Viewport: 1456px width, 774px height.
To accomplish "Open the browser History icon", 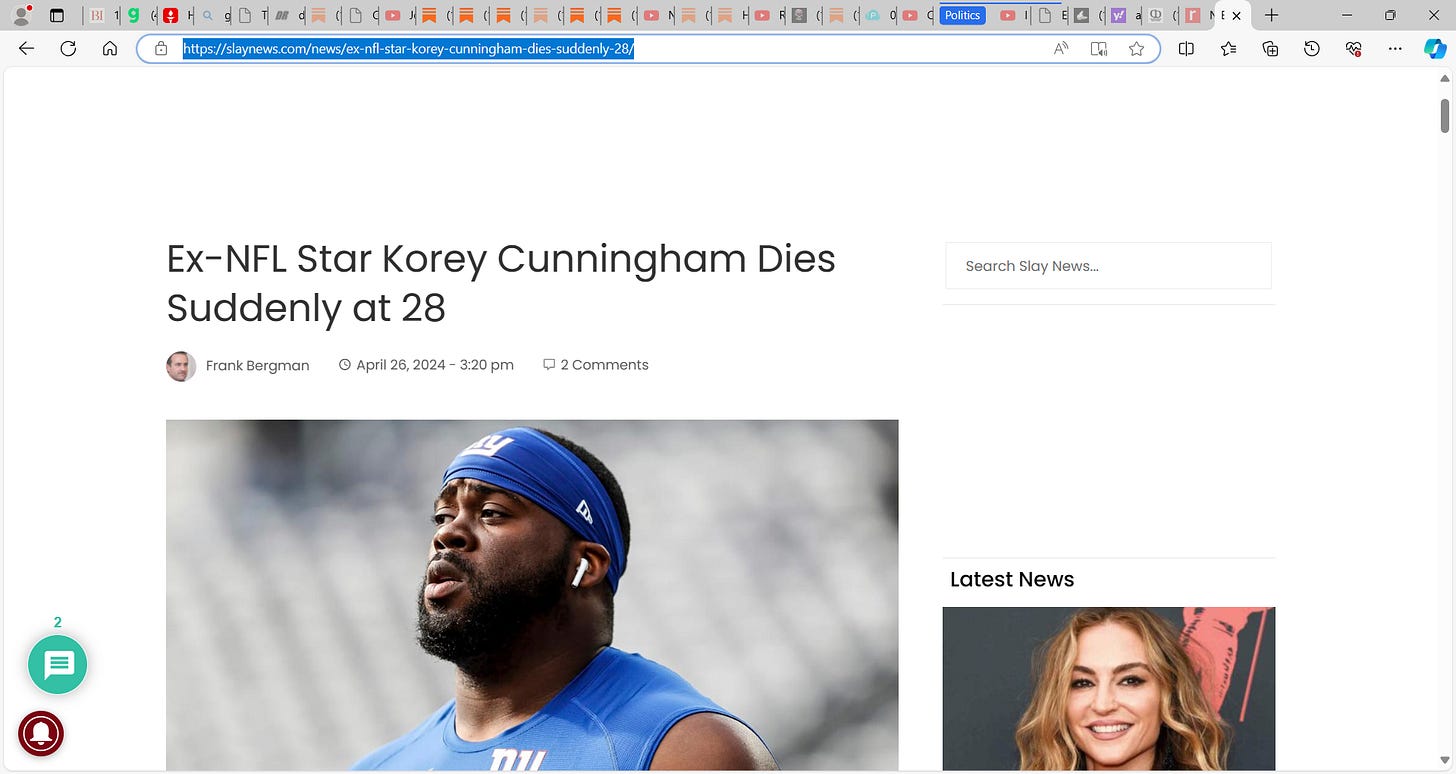I will coord(1312,48).
